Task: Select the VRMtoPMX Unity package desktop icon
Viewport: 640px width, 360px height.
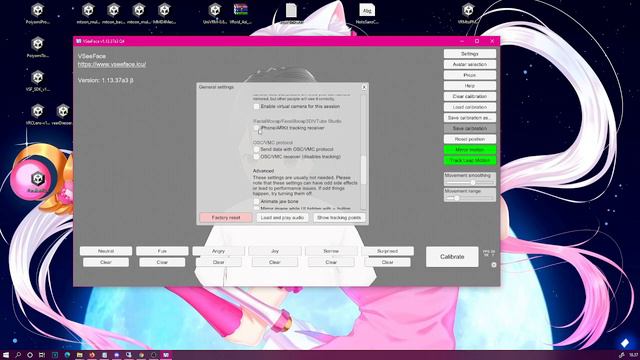Action: [468, 13]
